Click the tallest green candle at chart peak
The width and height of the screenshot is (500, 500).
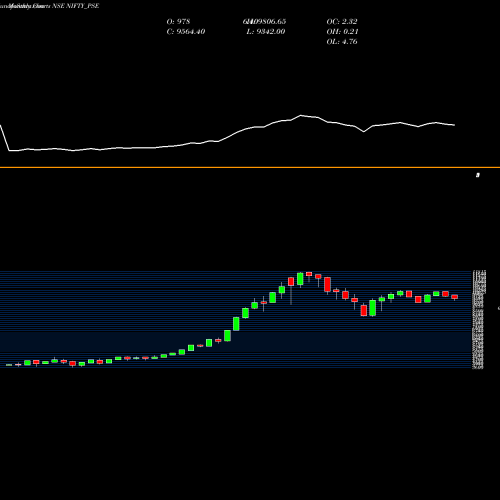pyautogui.click(x=300, y=279)
